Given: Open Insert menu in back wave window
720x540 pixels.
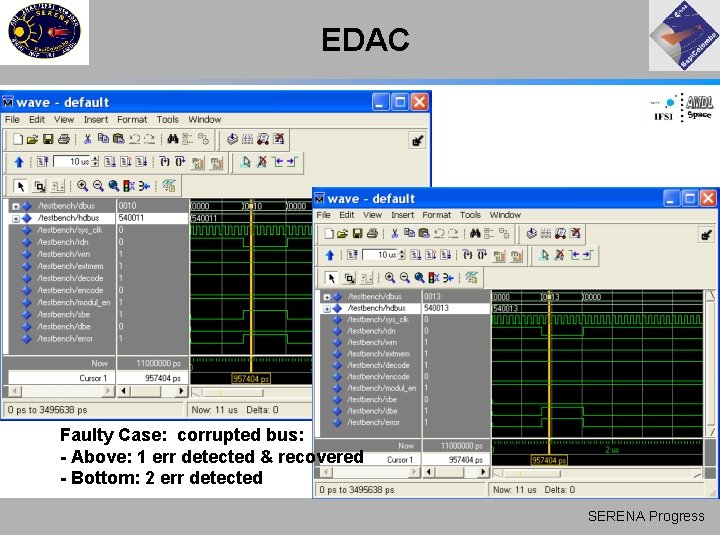Looking at the screenshot, I should [96, 119].
